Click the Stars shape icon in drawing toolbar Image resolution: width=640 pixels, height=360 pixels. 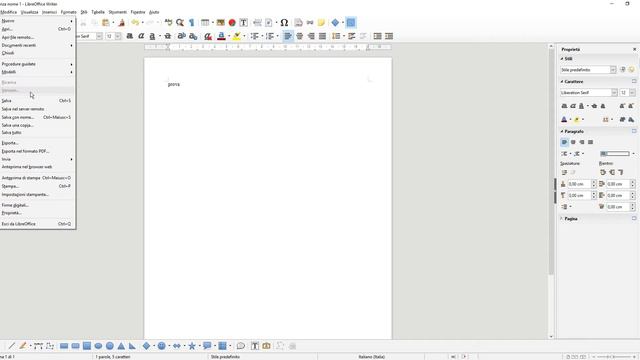(x=192, y=346)
